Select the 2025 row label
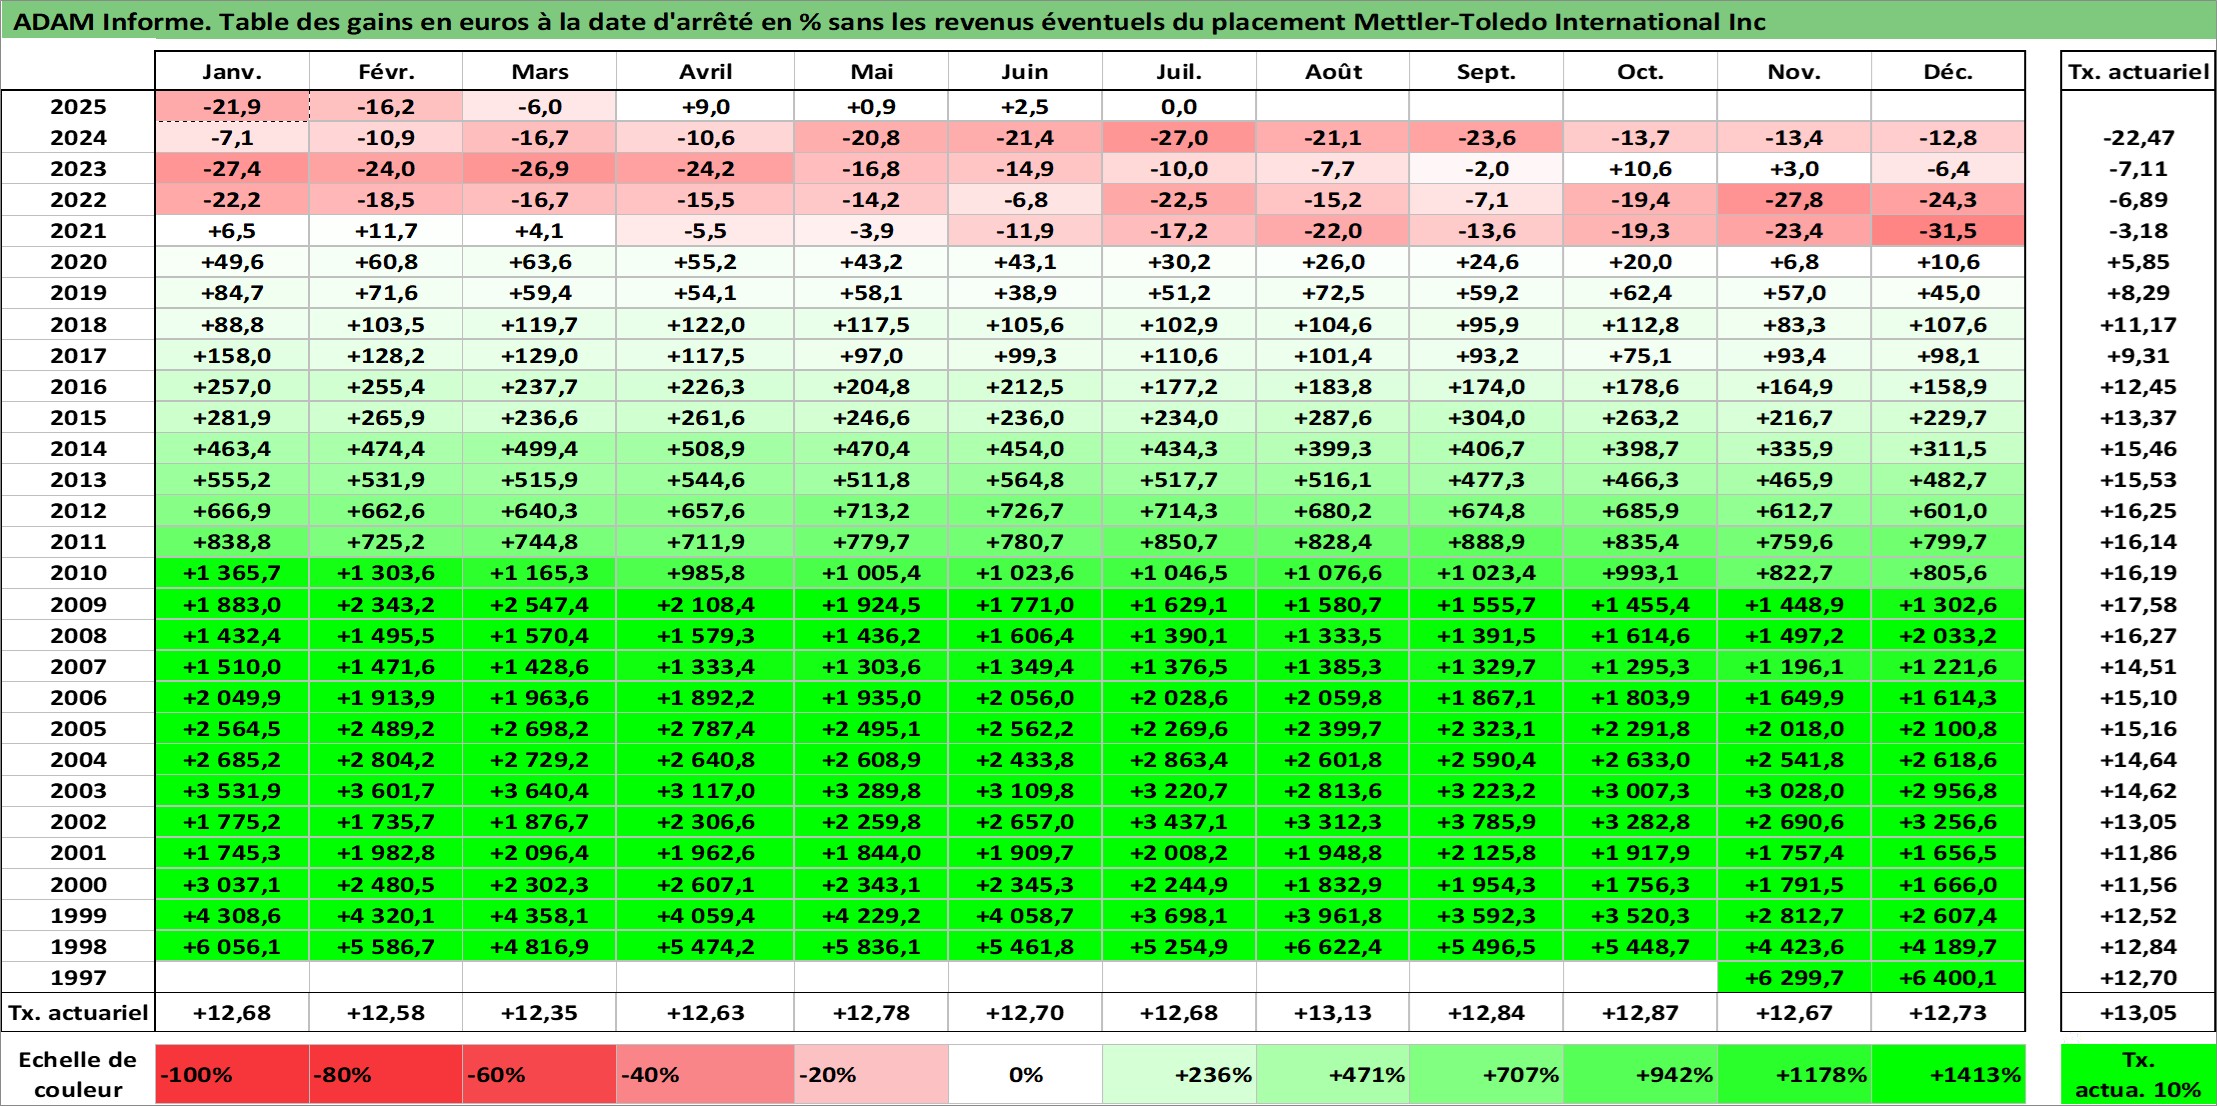2217x1106 pixels. click(x=78, y=107)
